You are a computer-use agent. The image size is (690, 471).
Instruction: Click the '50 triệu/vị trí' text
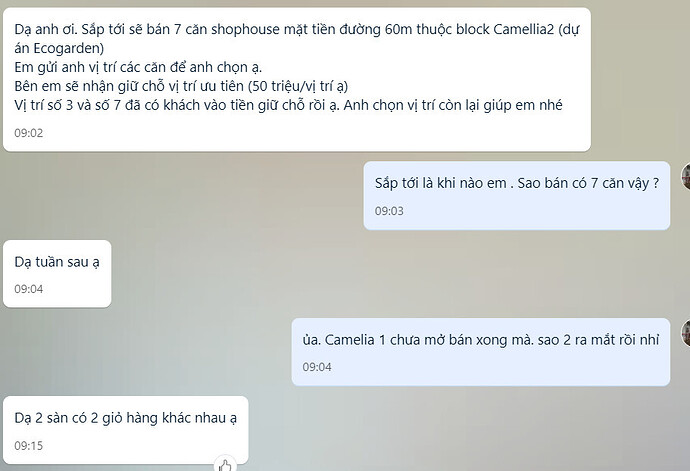click(x=293, y=86)
